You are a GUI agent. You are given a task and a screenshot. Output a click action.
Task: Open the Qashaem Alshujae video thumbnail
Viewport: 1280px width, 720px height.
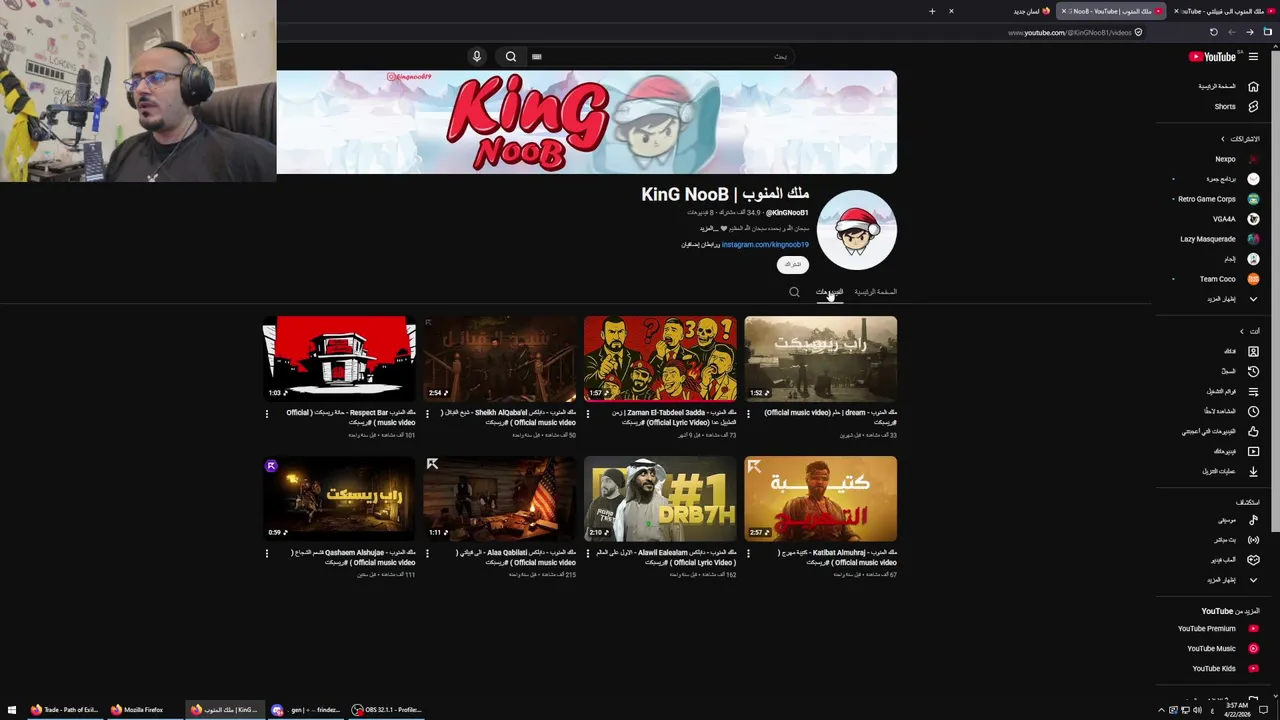tap(339, 498)
